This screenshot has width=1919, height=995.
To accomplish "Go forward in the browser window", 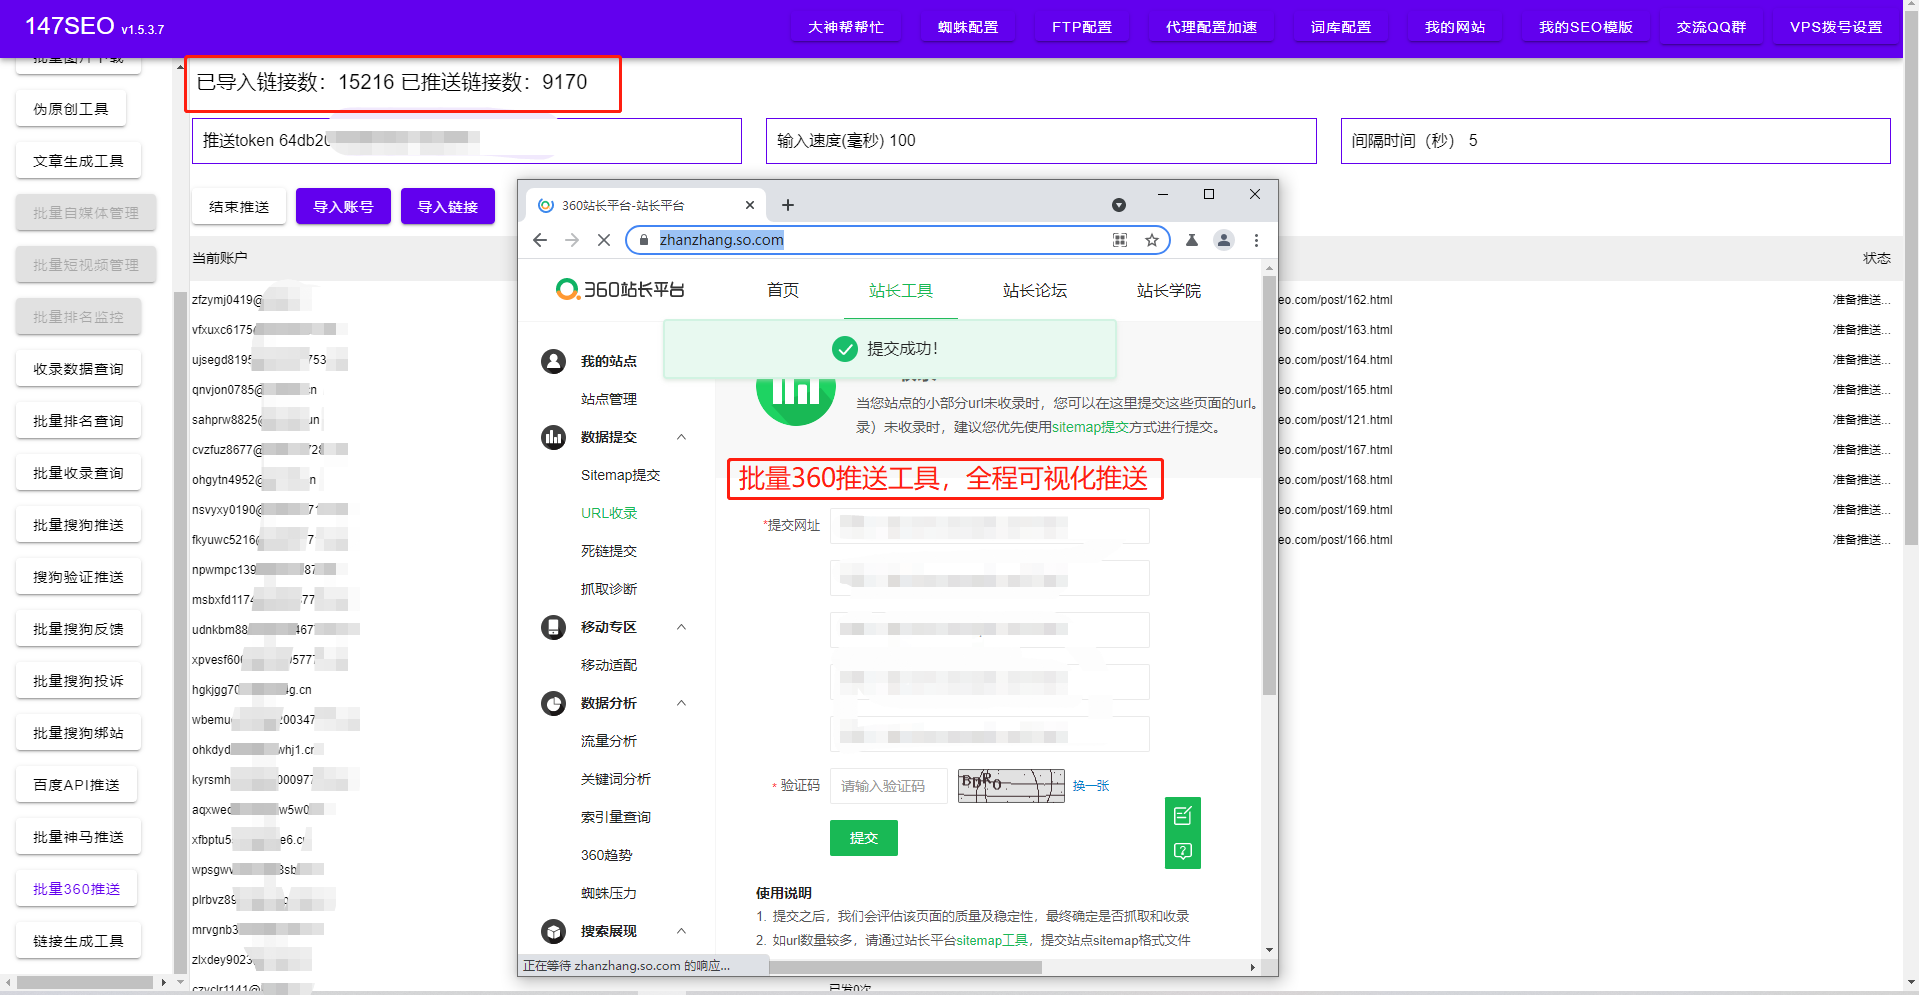I will pos(572,240).
